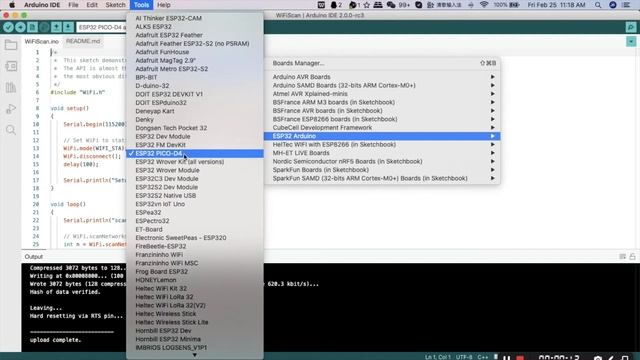Click the WeChat icon in menu bar

coord(391,5)
